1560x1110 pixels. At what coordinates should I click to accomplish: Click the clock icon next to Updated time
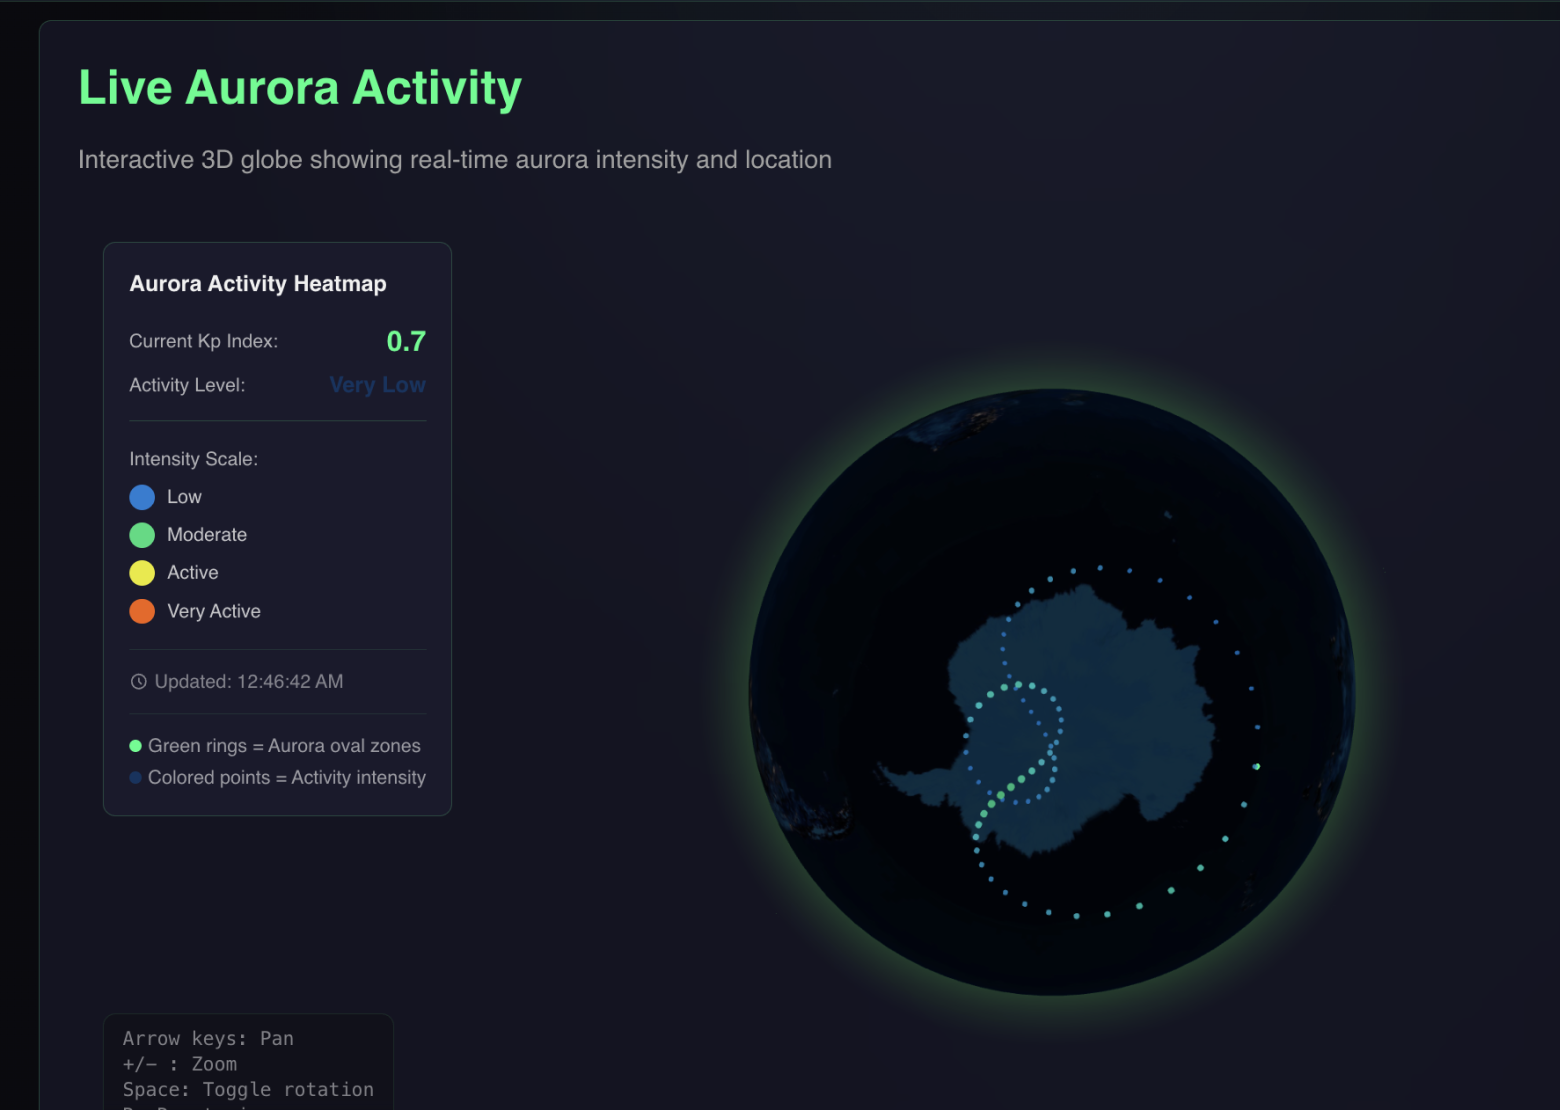point(138,681)
